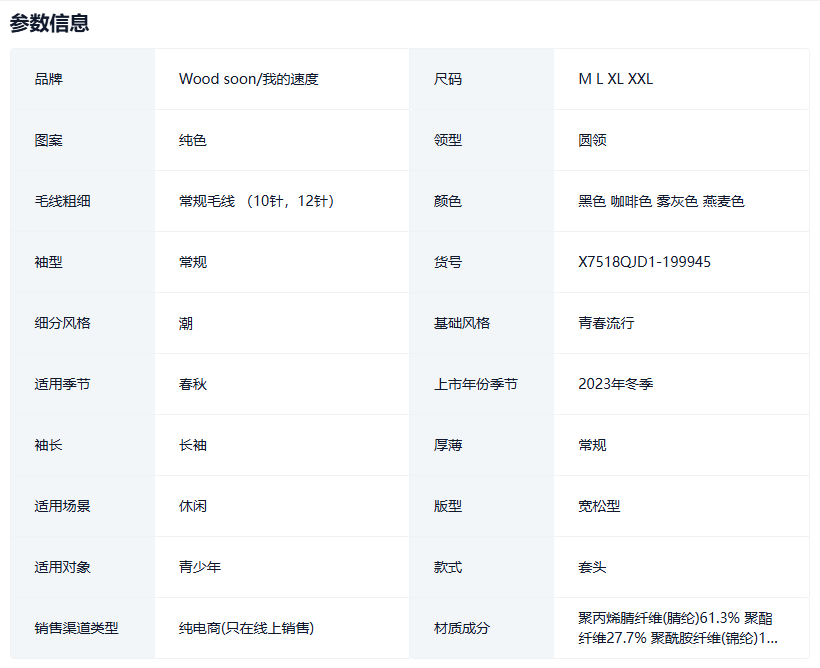Click the item number X7518QJD1-199945

(x=644, y=262)
